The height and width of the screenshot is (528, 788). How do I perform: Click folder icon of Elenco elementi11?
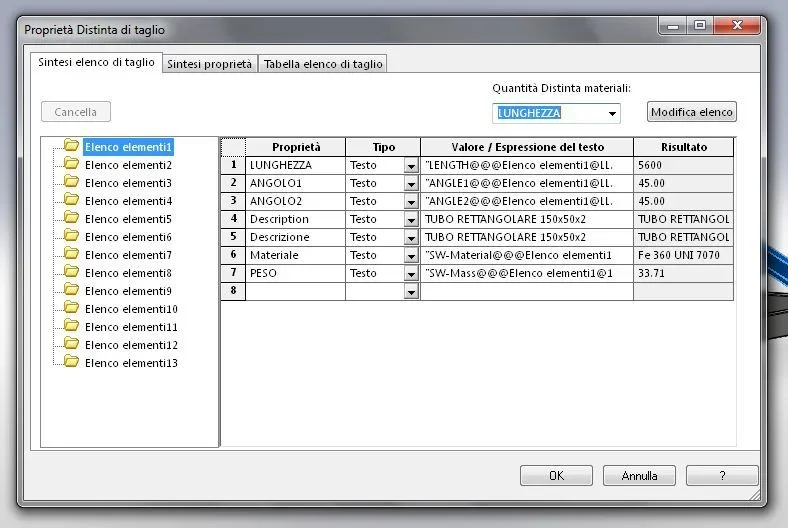point(71,326)
